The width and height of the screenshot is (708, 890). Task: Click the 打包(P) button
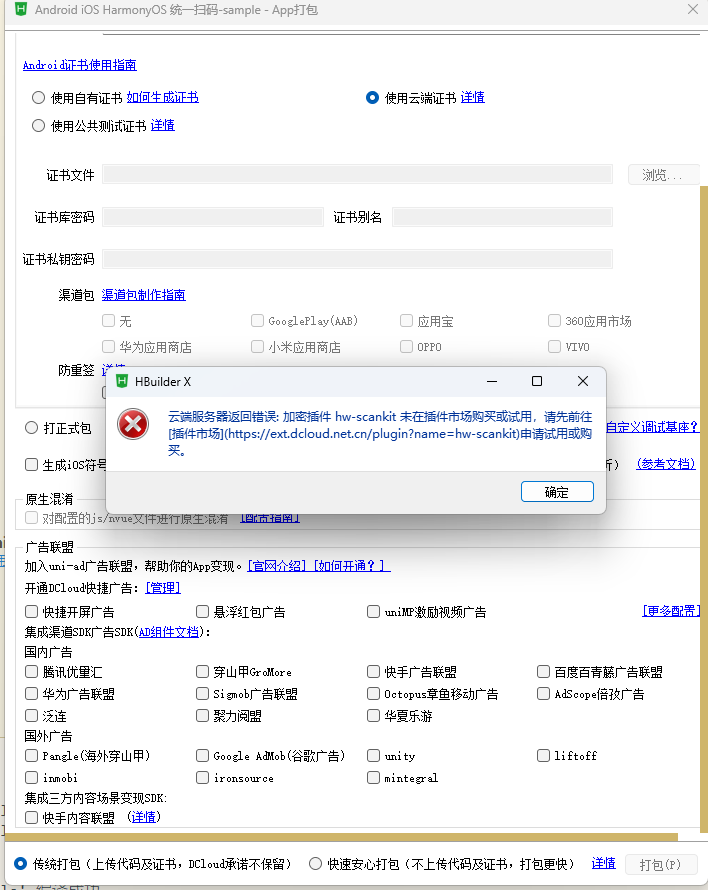[x=660, y=864]
